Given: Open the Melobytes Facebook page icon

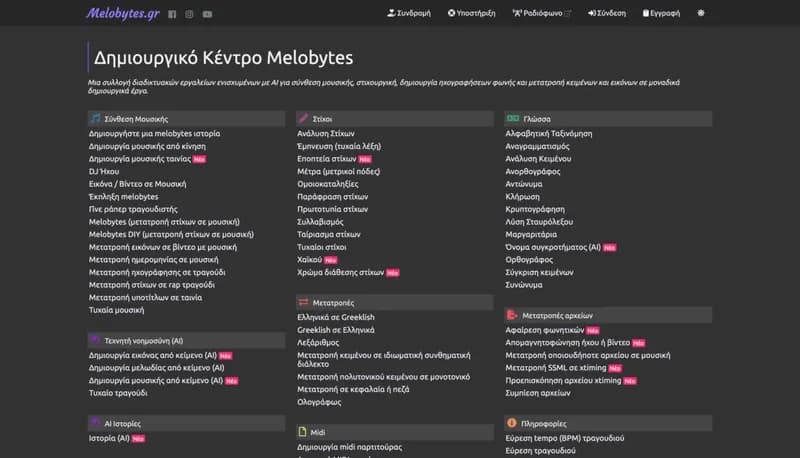Looking at the screenshot, I should 172,14.
